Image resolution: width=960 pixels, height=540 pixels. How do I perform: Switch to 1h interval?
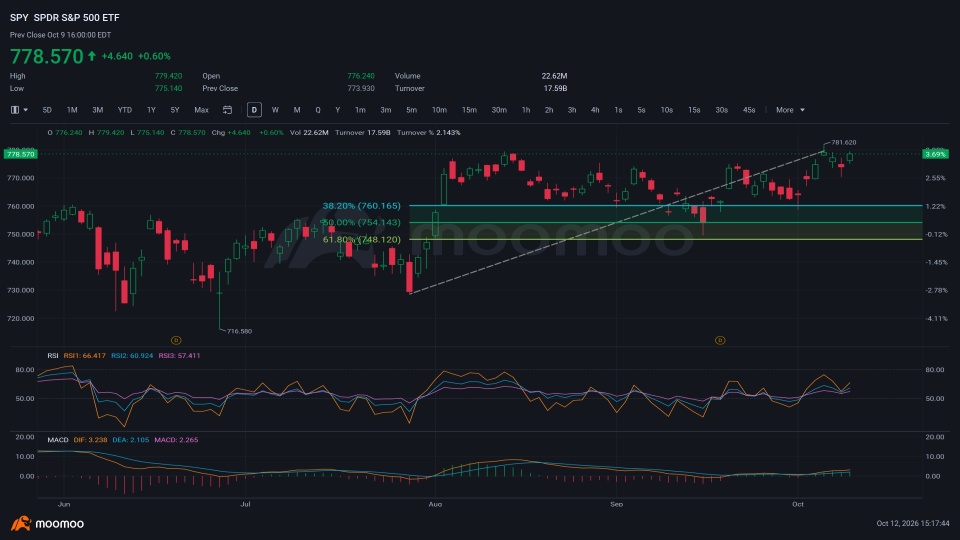tap(526, 110)
